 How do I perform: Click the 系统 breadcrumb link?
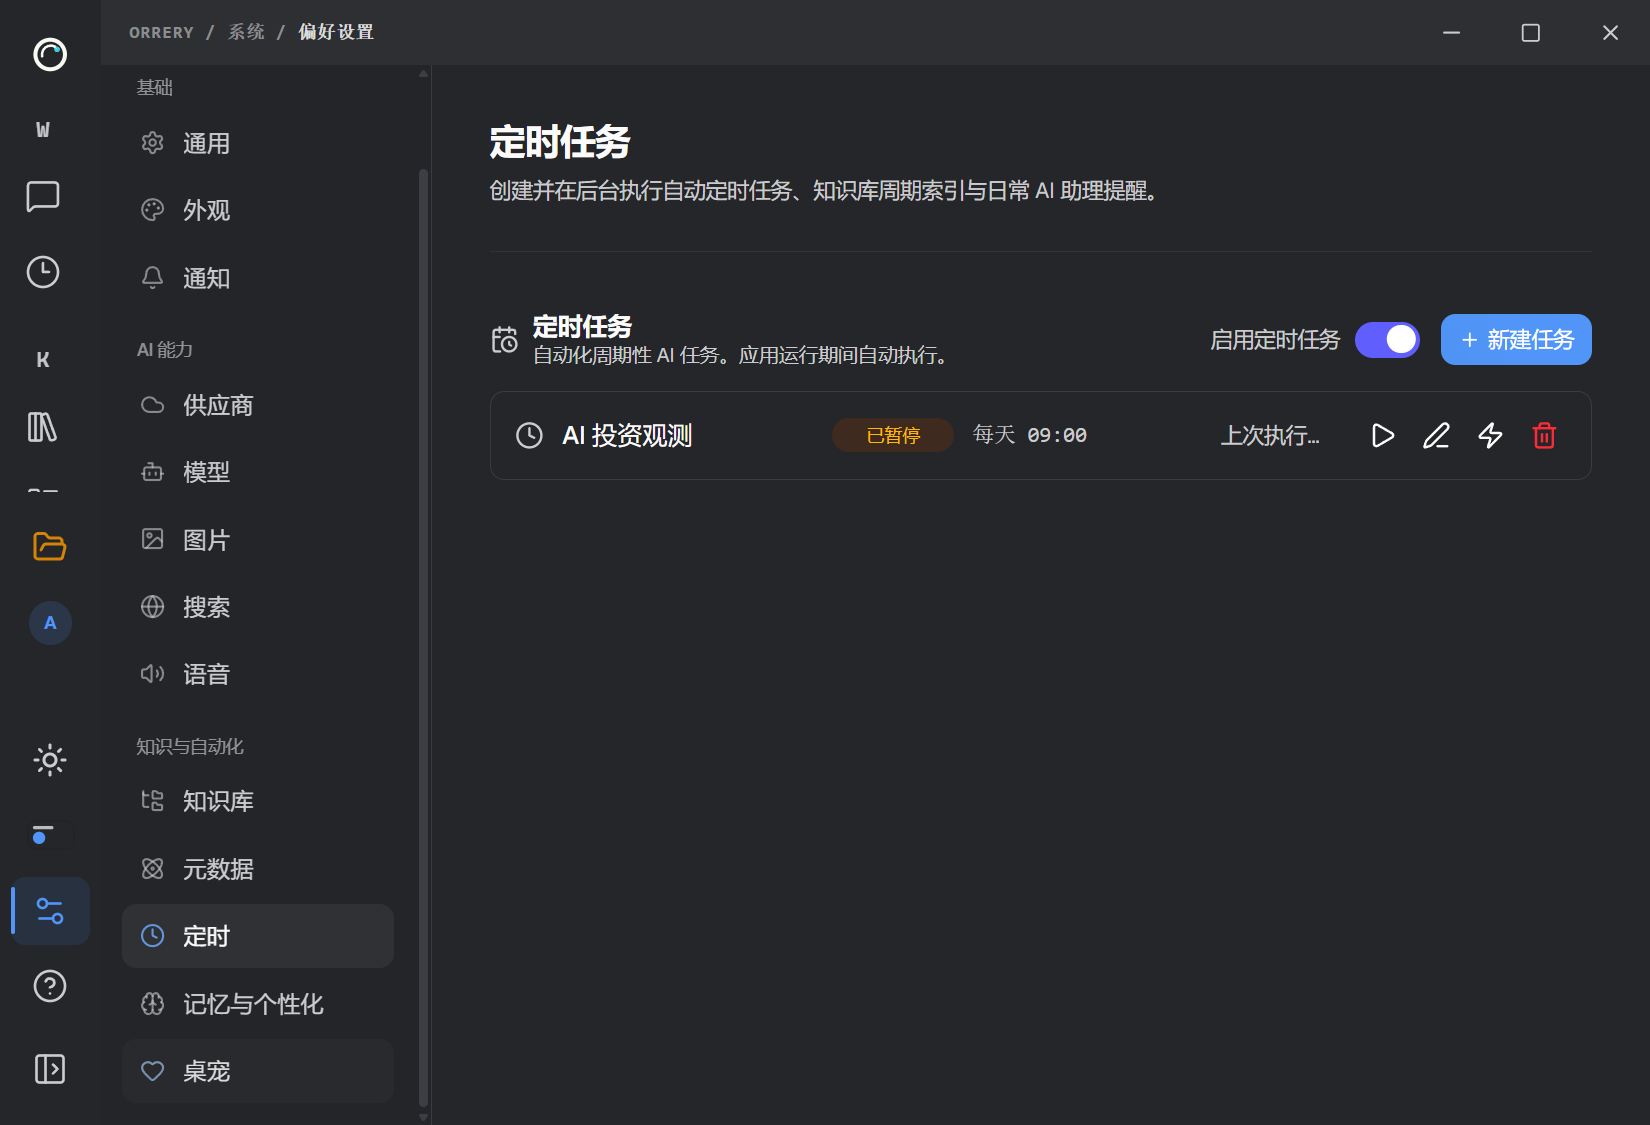(x=246, y=32)
